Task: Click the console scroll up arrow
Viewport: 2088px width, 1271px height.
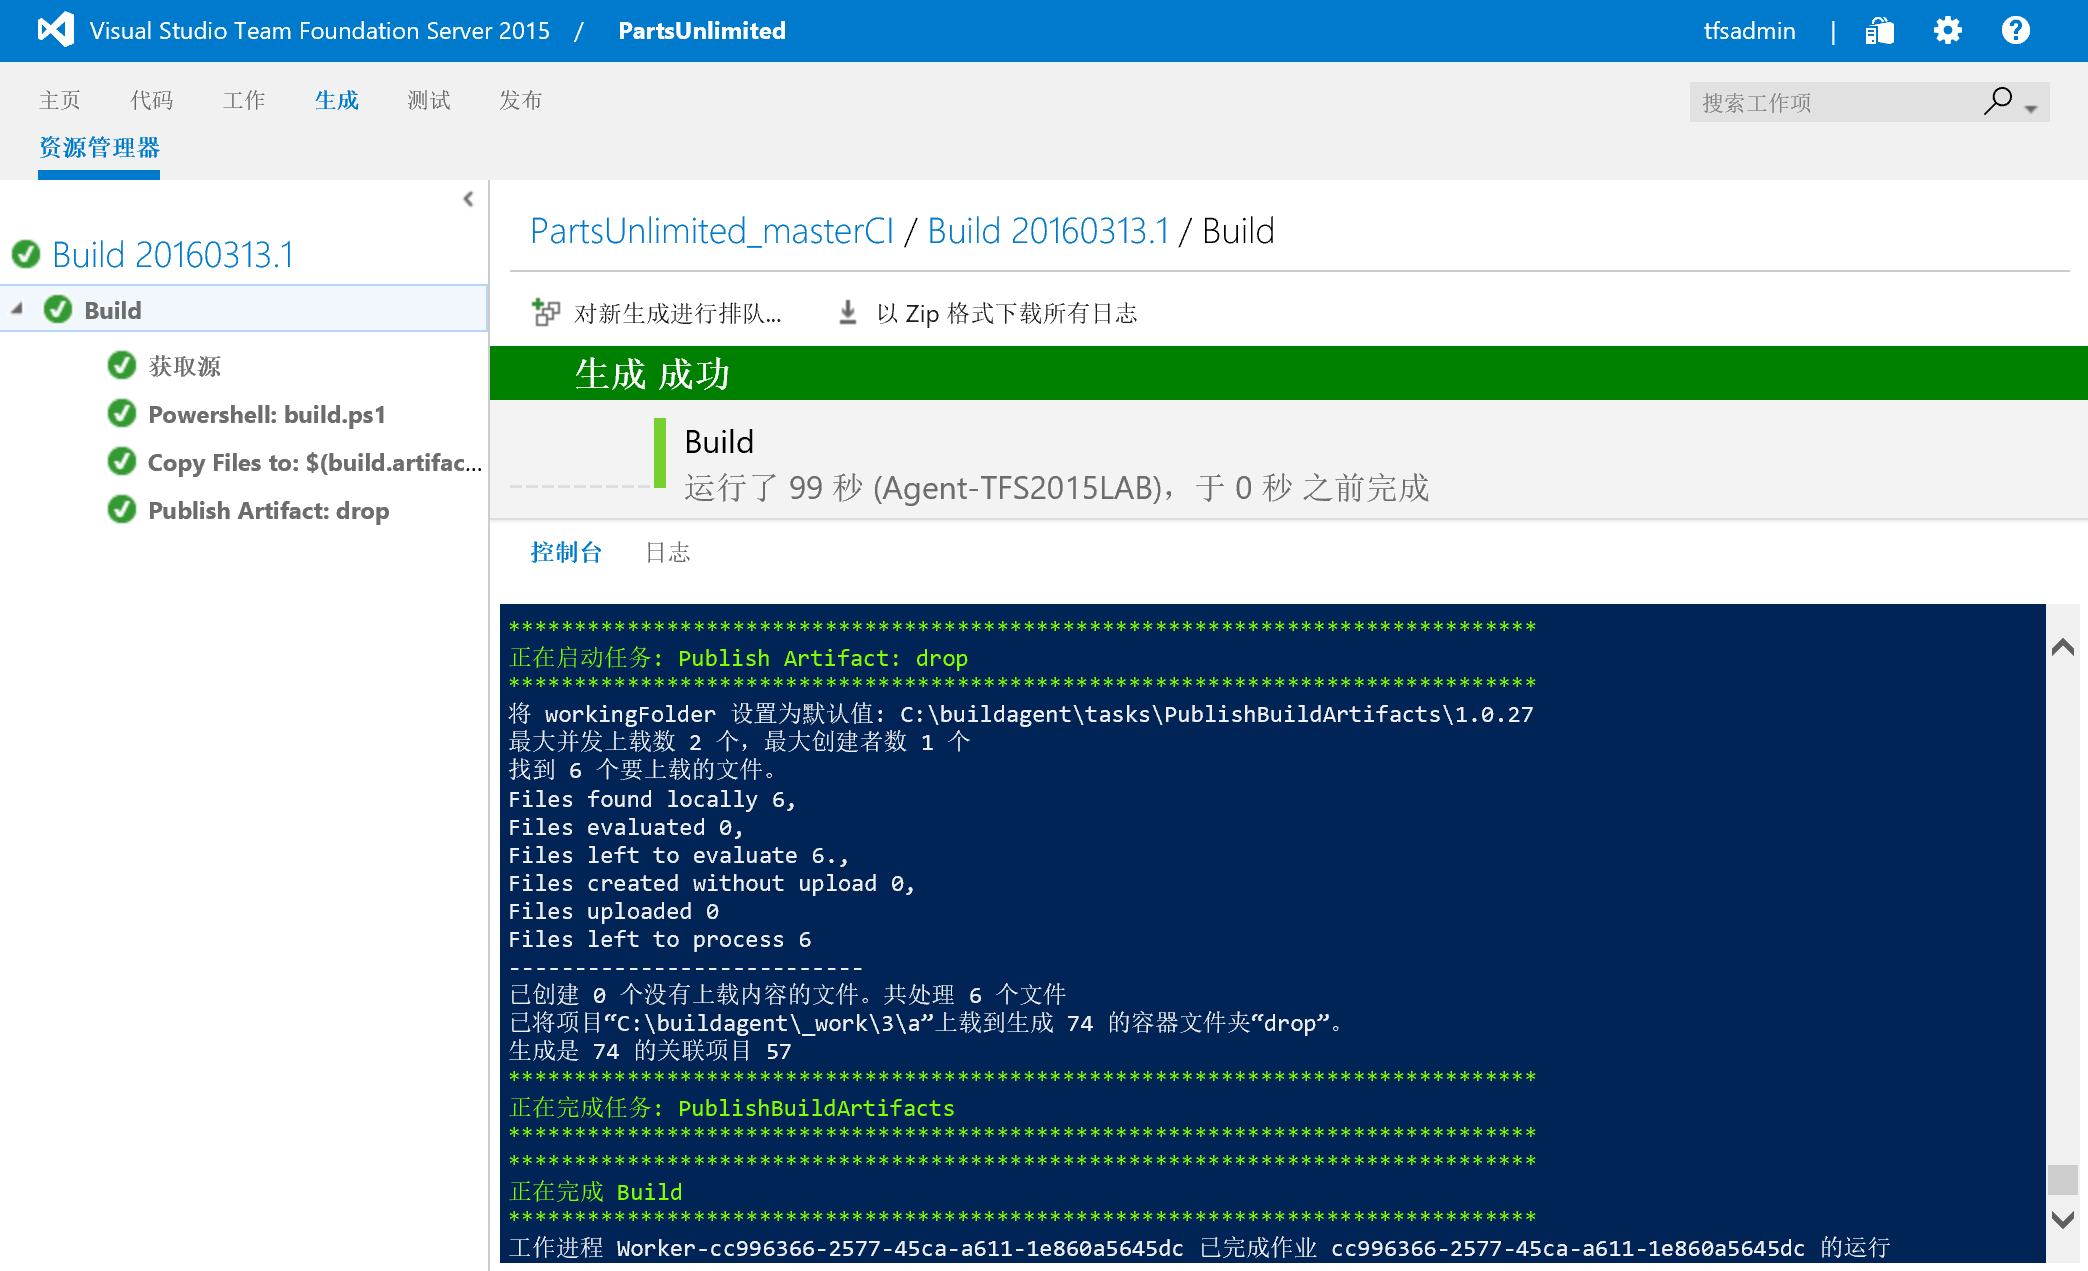Action: 2063,647
